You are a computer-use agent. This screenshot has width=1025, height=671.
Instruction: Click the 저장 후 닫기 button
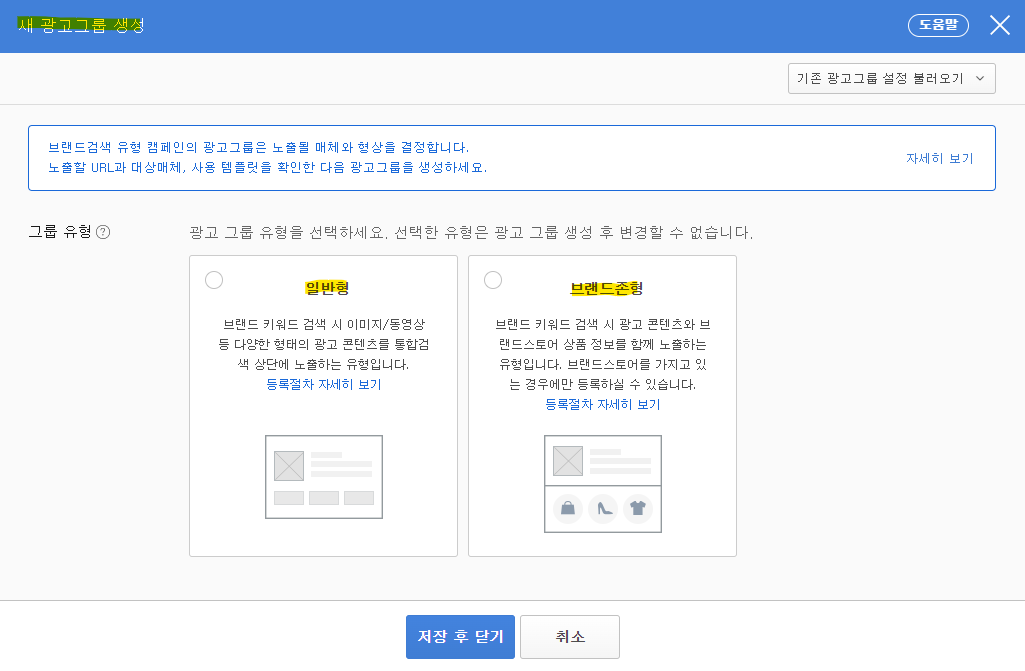pos(460,637)
